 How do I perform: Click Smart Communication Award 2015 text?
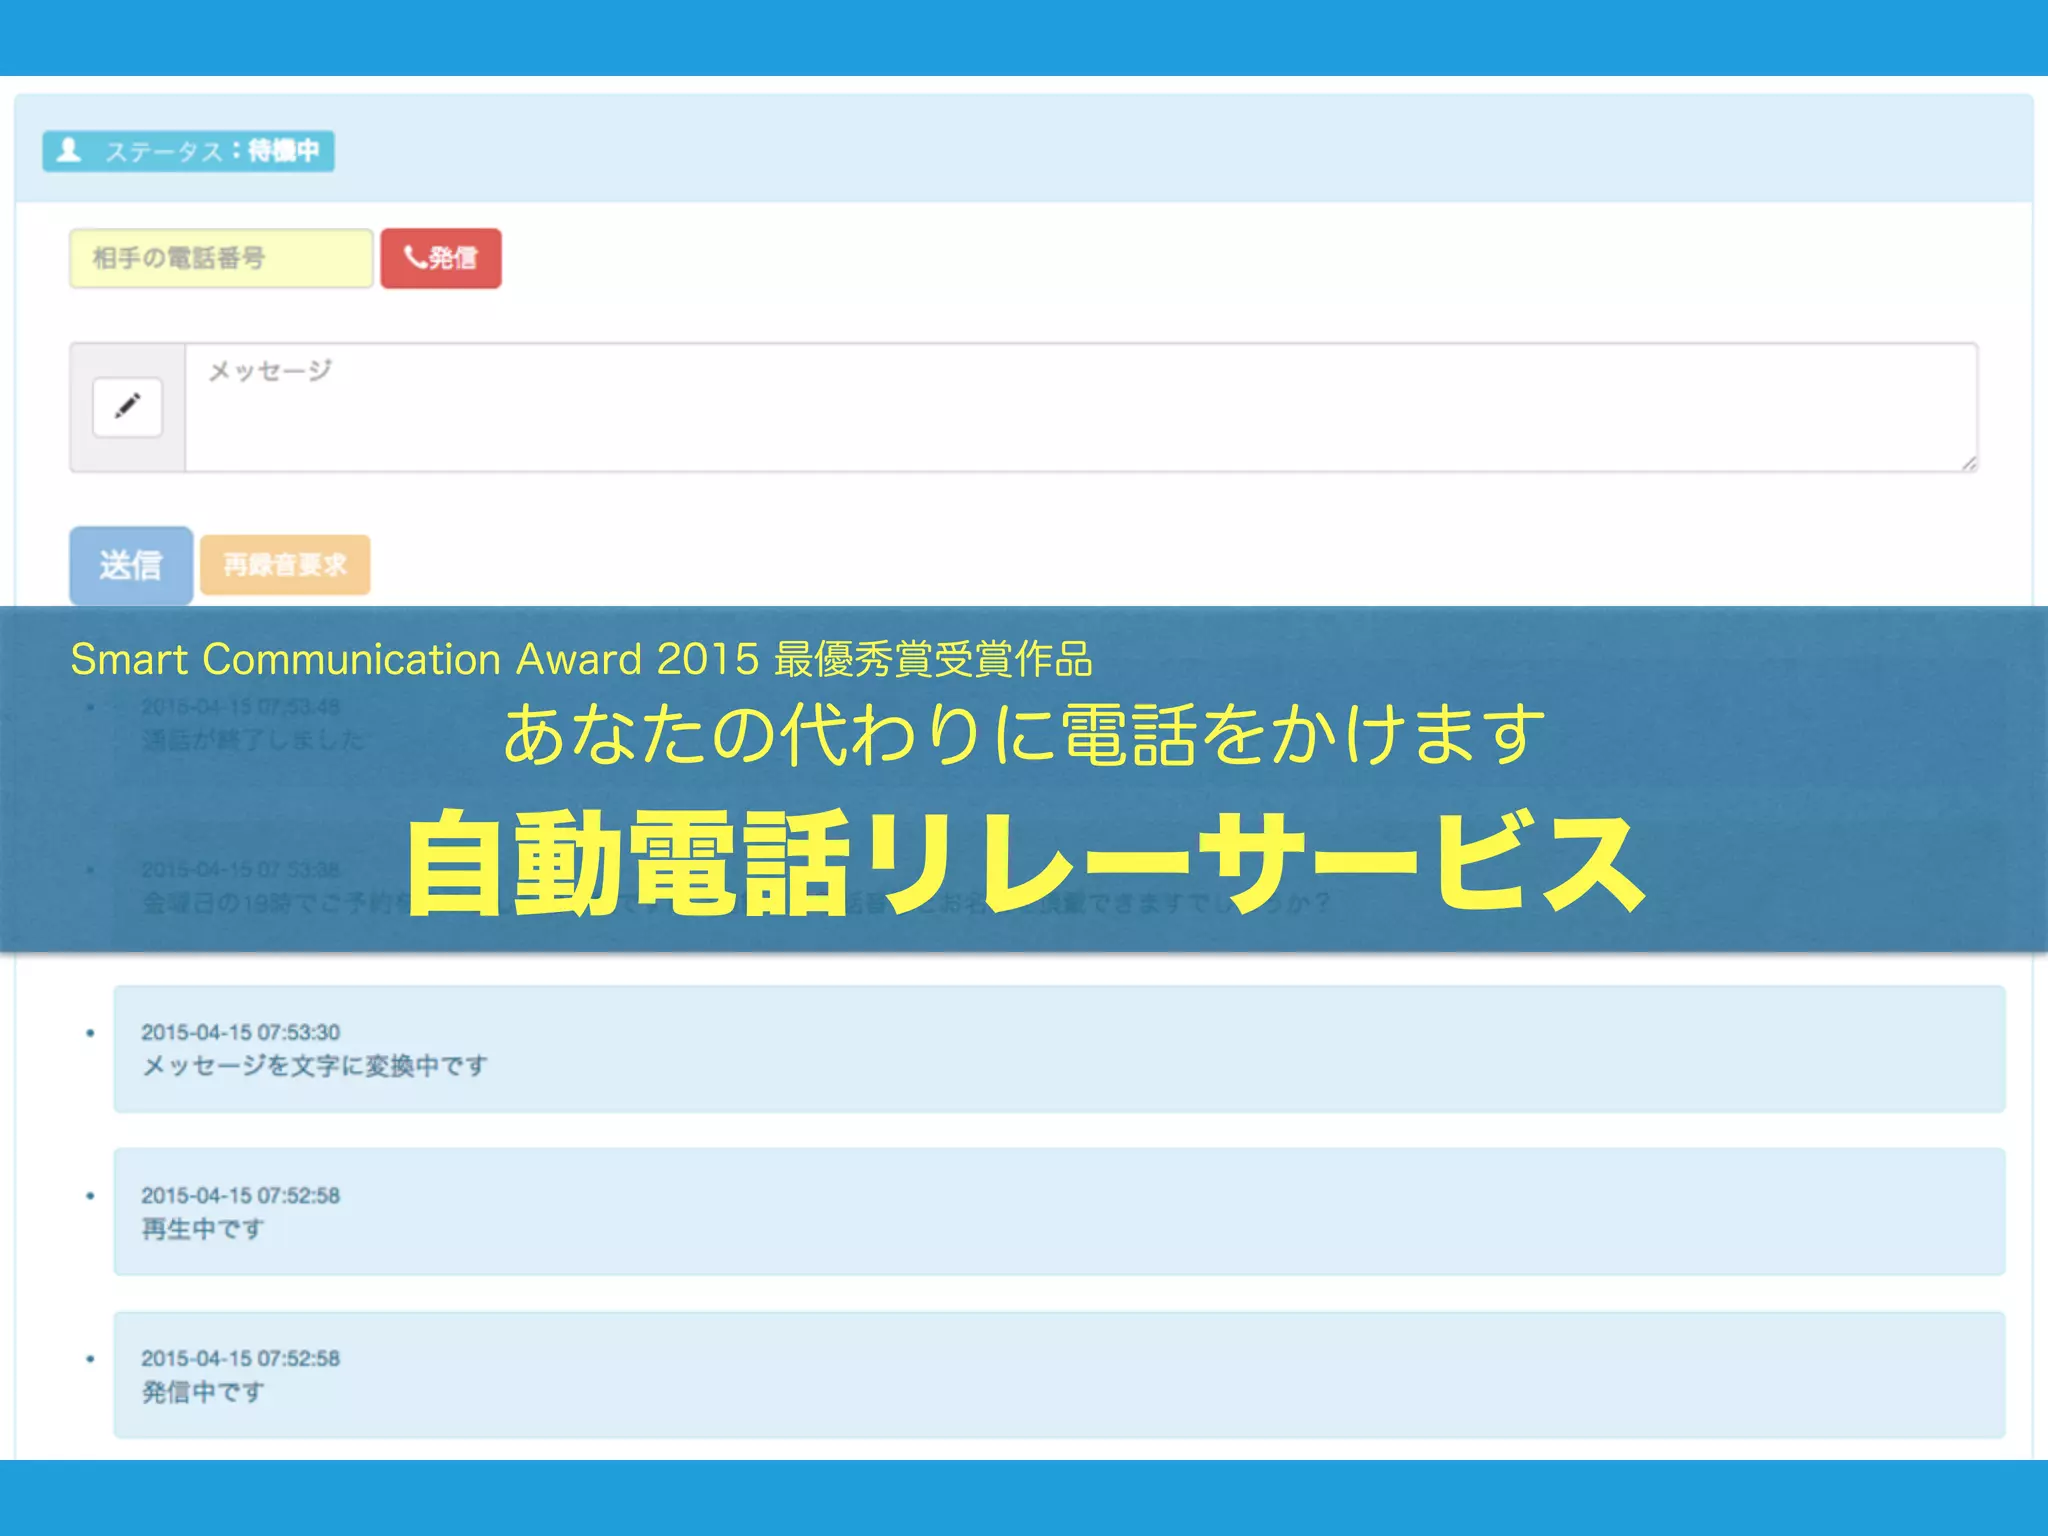415,660
